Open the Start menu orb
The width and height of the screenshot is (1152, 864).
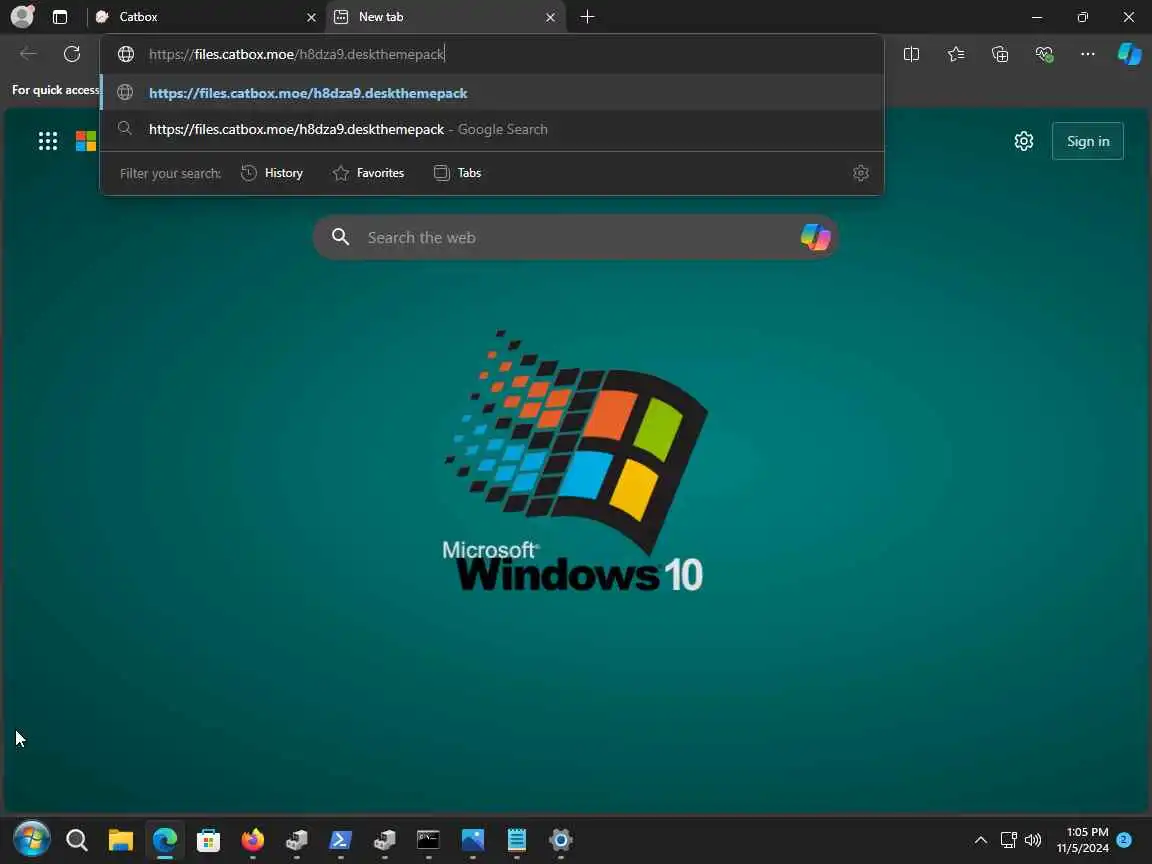tap(32, 839)
